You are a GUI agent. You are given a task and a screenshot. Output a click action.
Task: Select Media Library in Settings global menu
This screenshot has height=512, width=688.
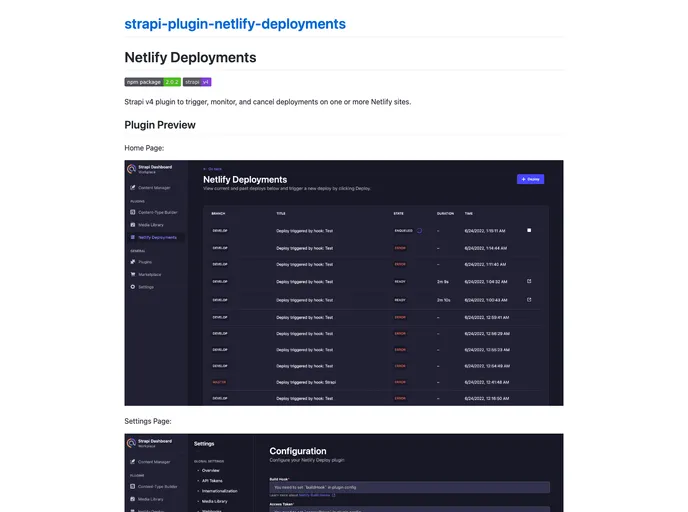coord(214,501)
